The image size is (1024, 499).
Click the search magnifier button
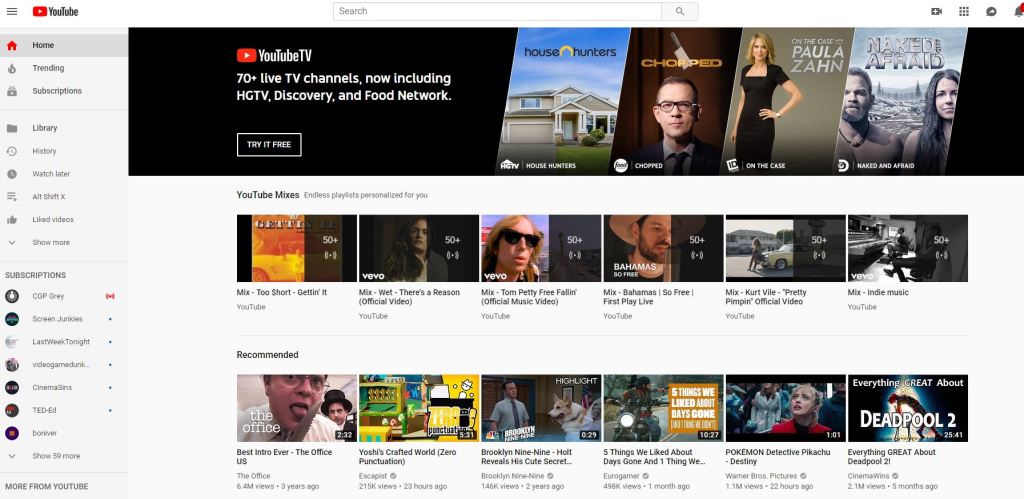click(x=680, y=11)
